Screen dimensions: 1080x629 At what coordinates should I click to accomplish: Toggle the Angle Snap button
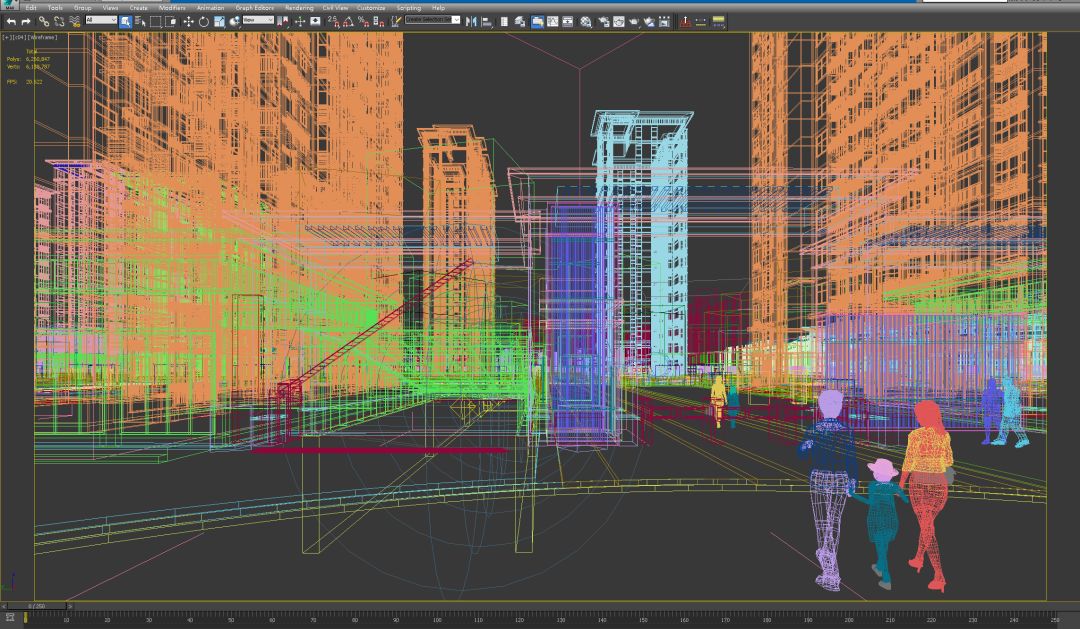tap(346, 21)
